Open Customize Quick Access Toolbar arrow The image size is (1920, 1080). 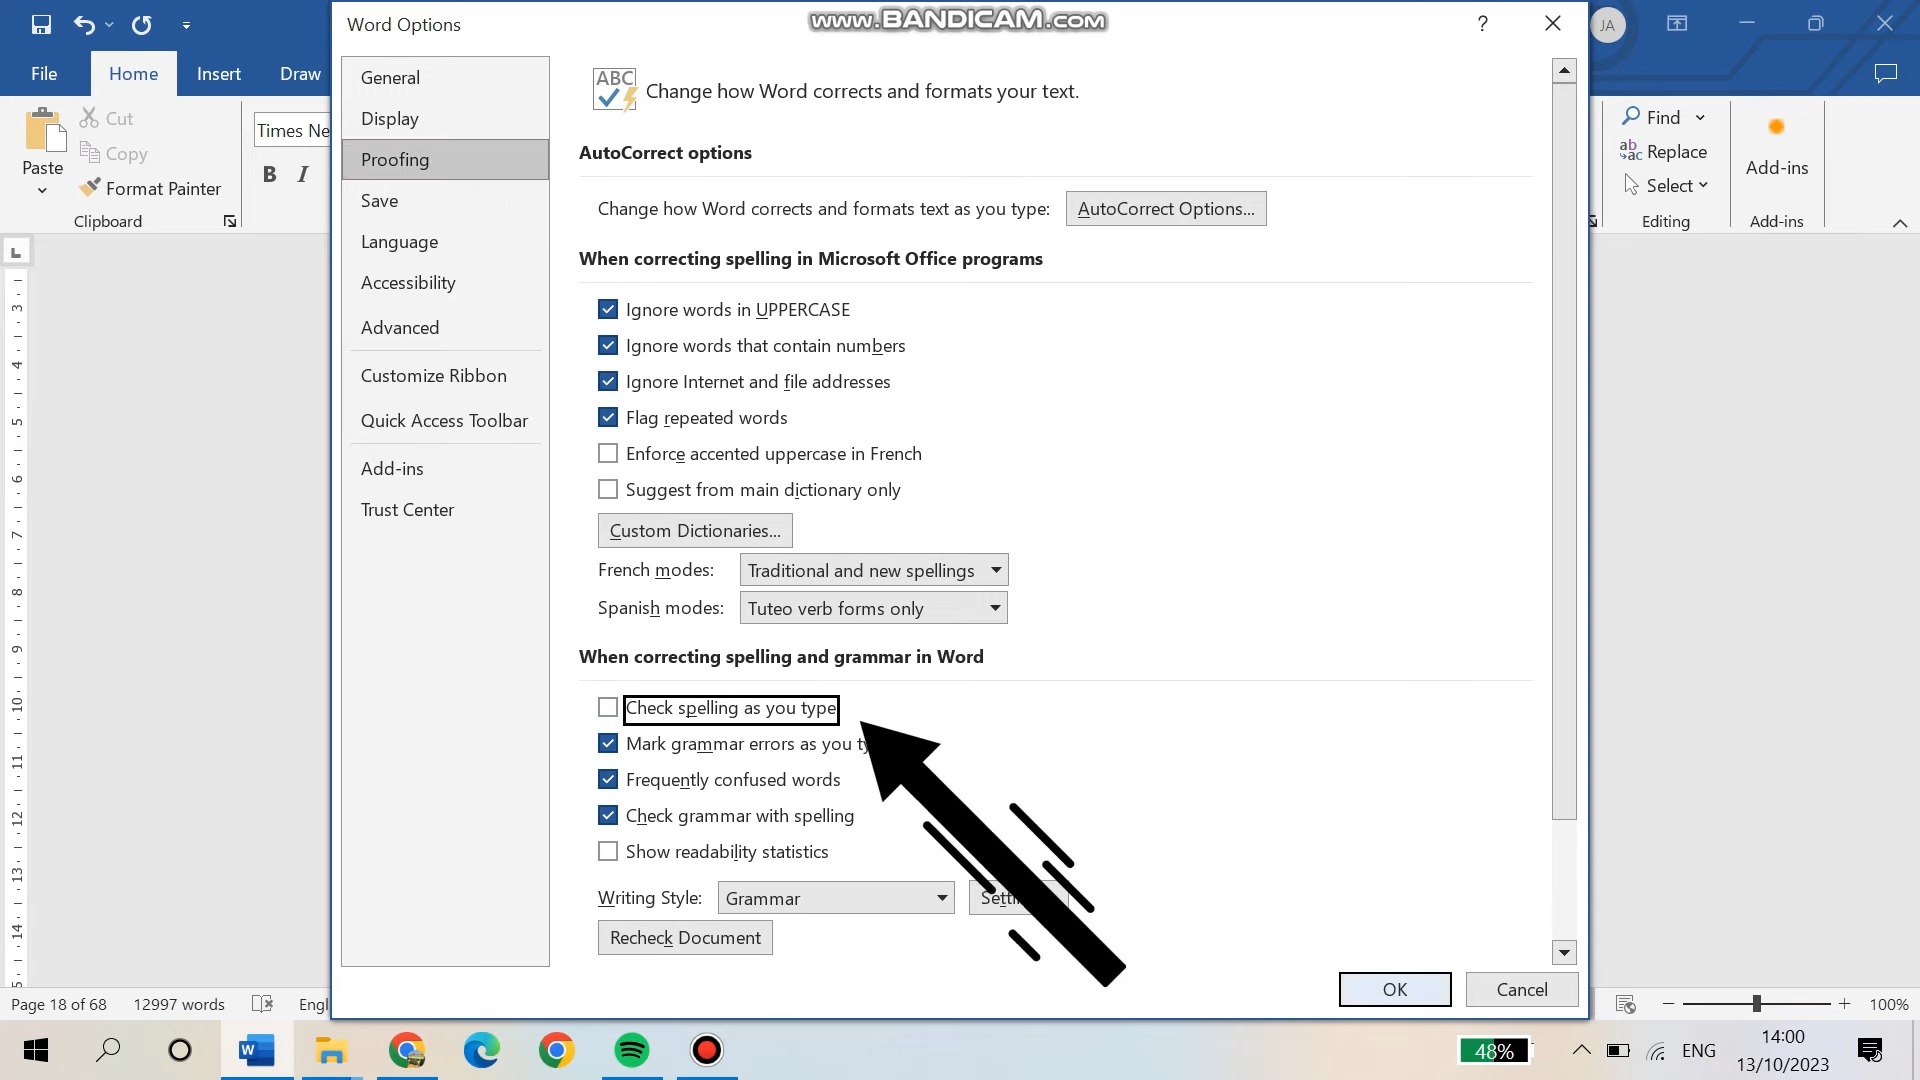186,24
